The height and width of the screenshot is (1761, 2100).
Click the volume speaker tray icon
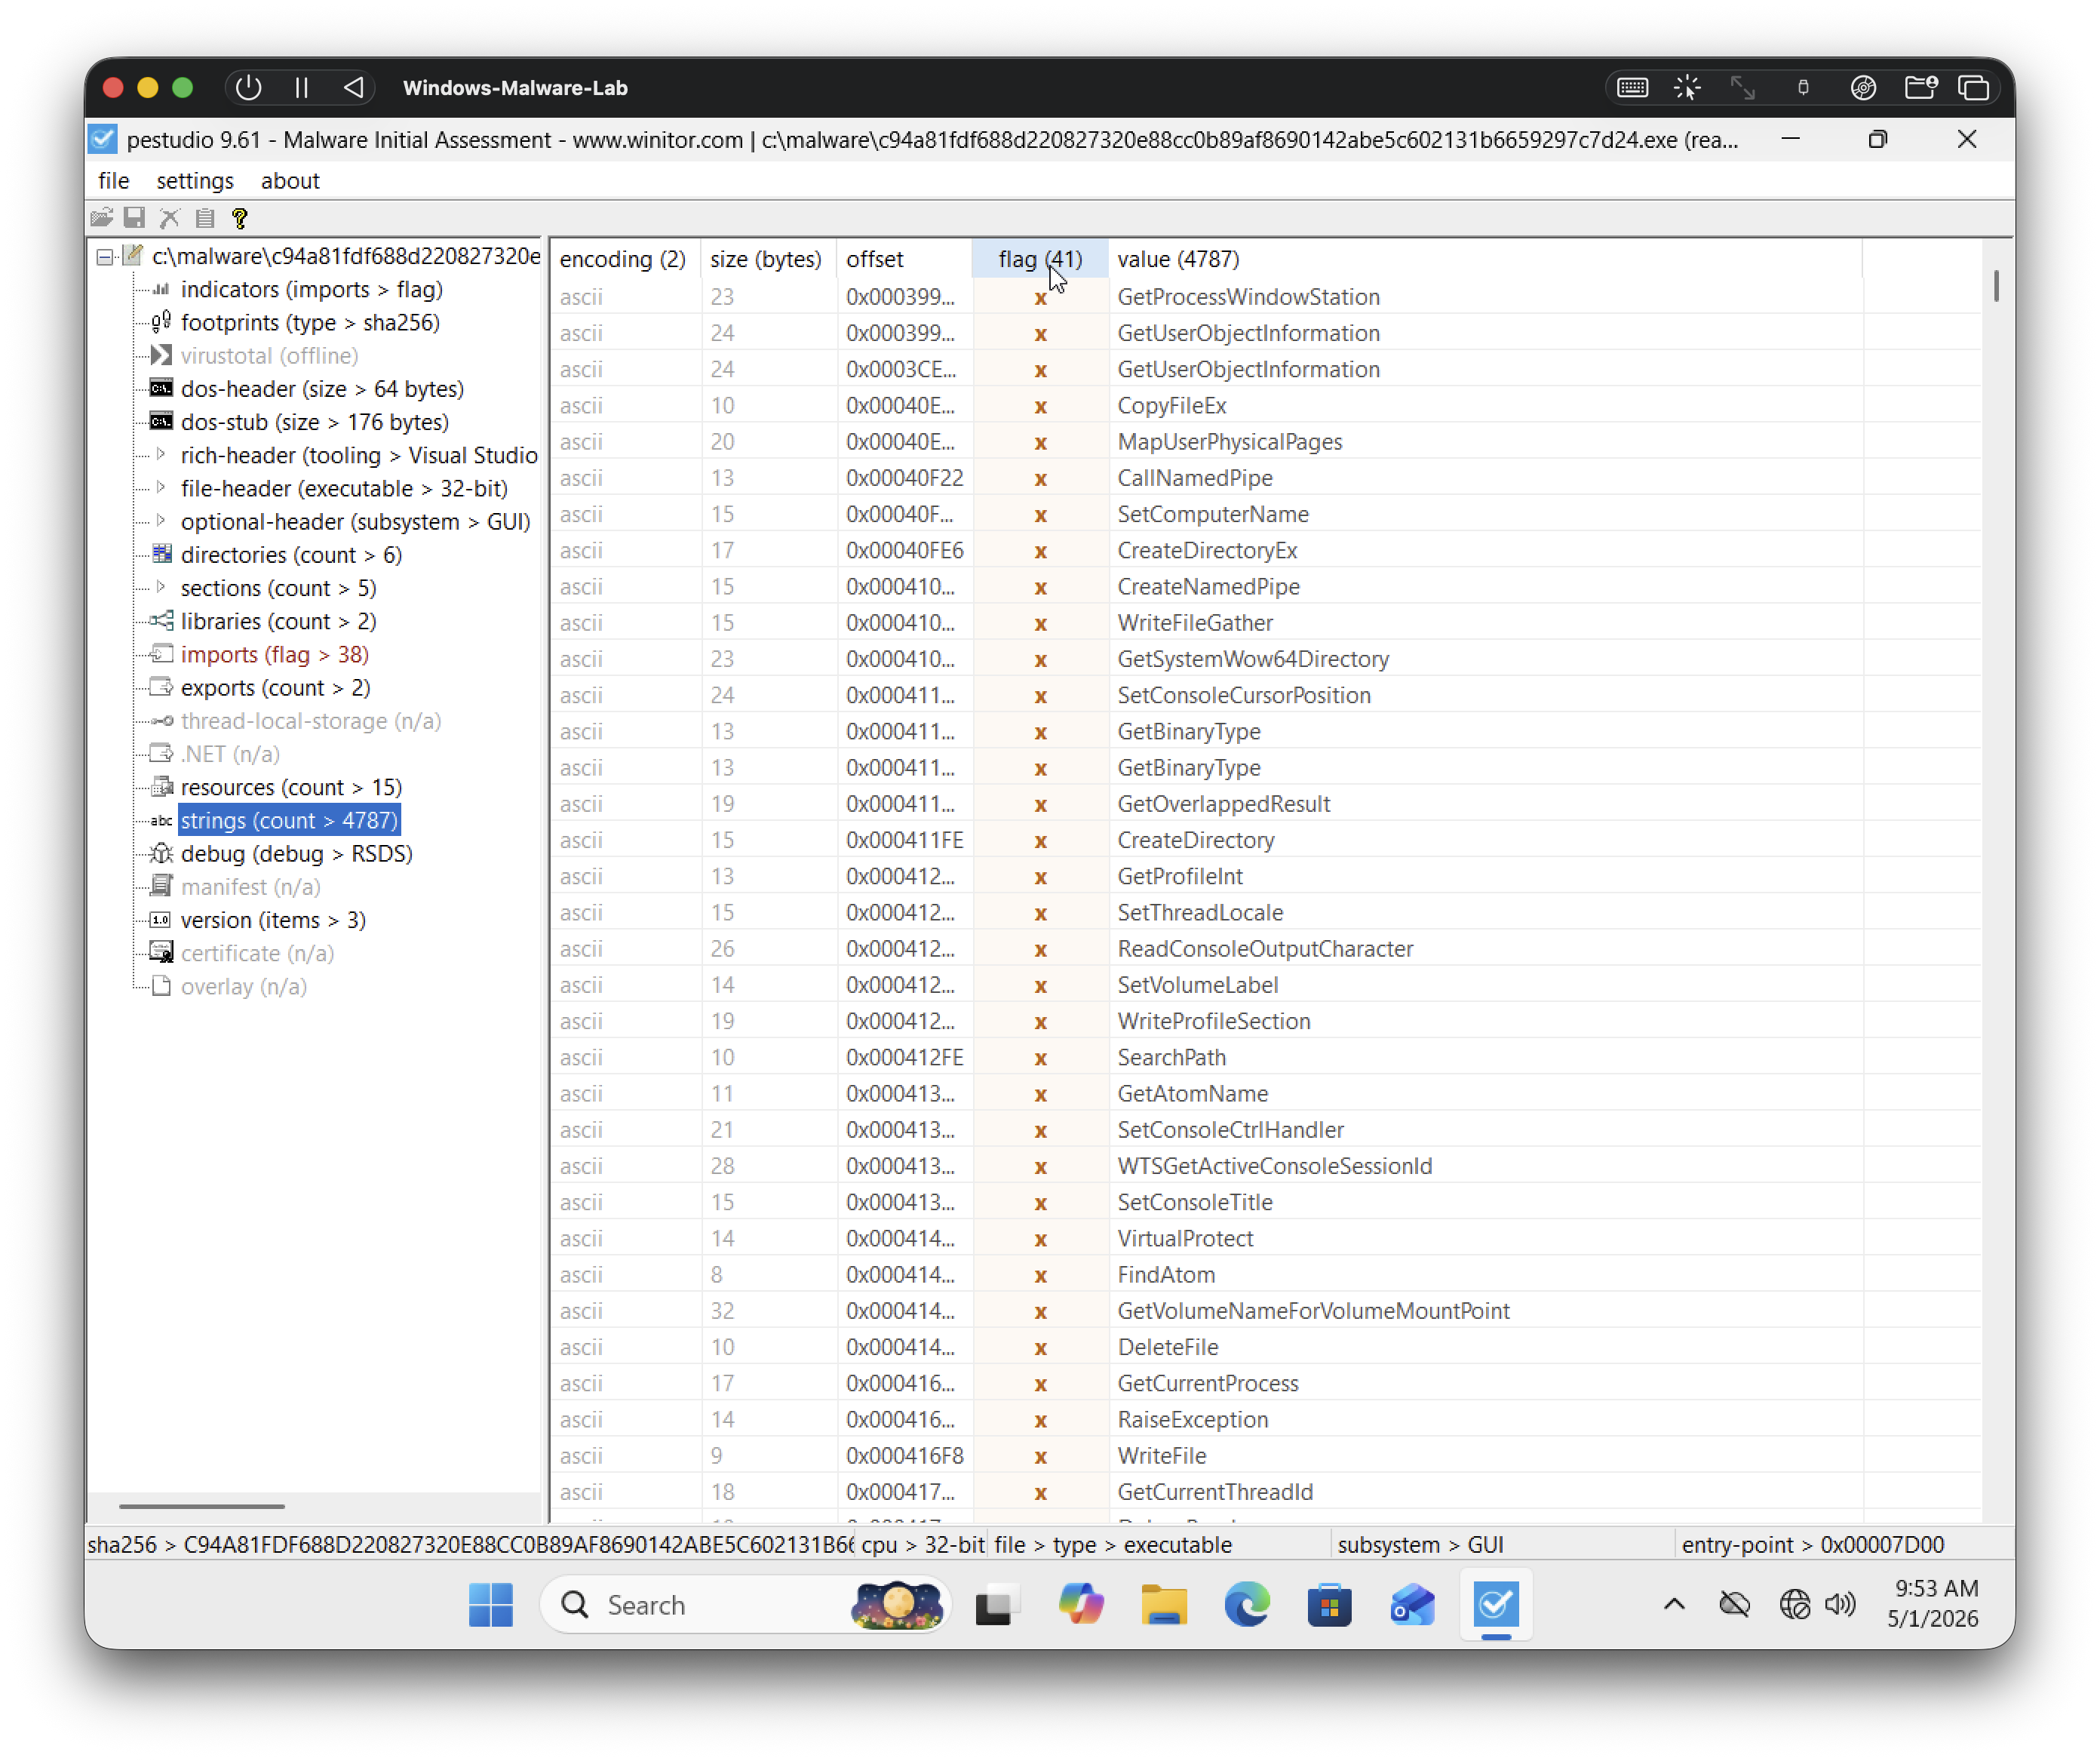click(1840, 1605)
